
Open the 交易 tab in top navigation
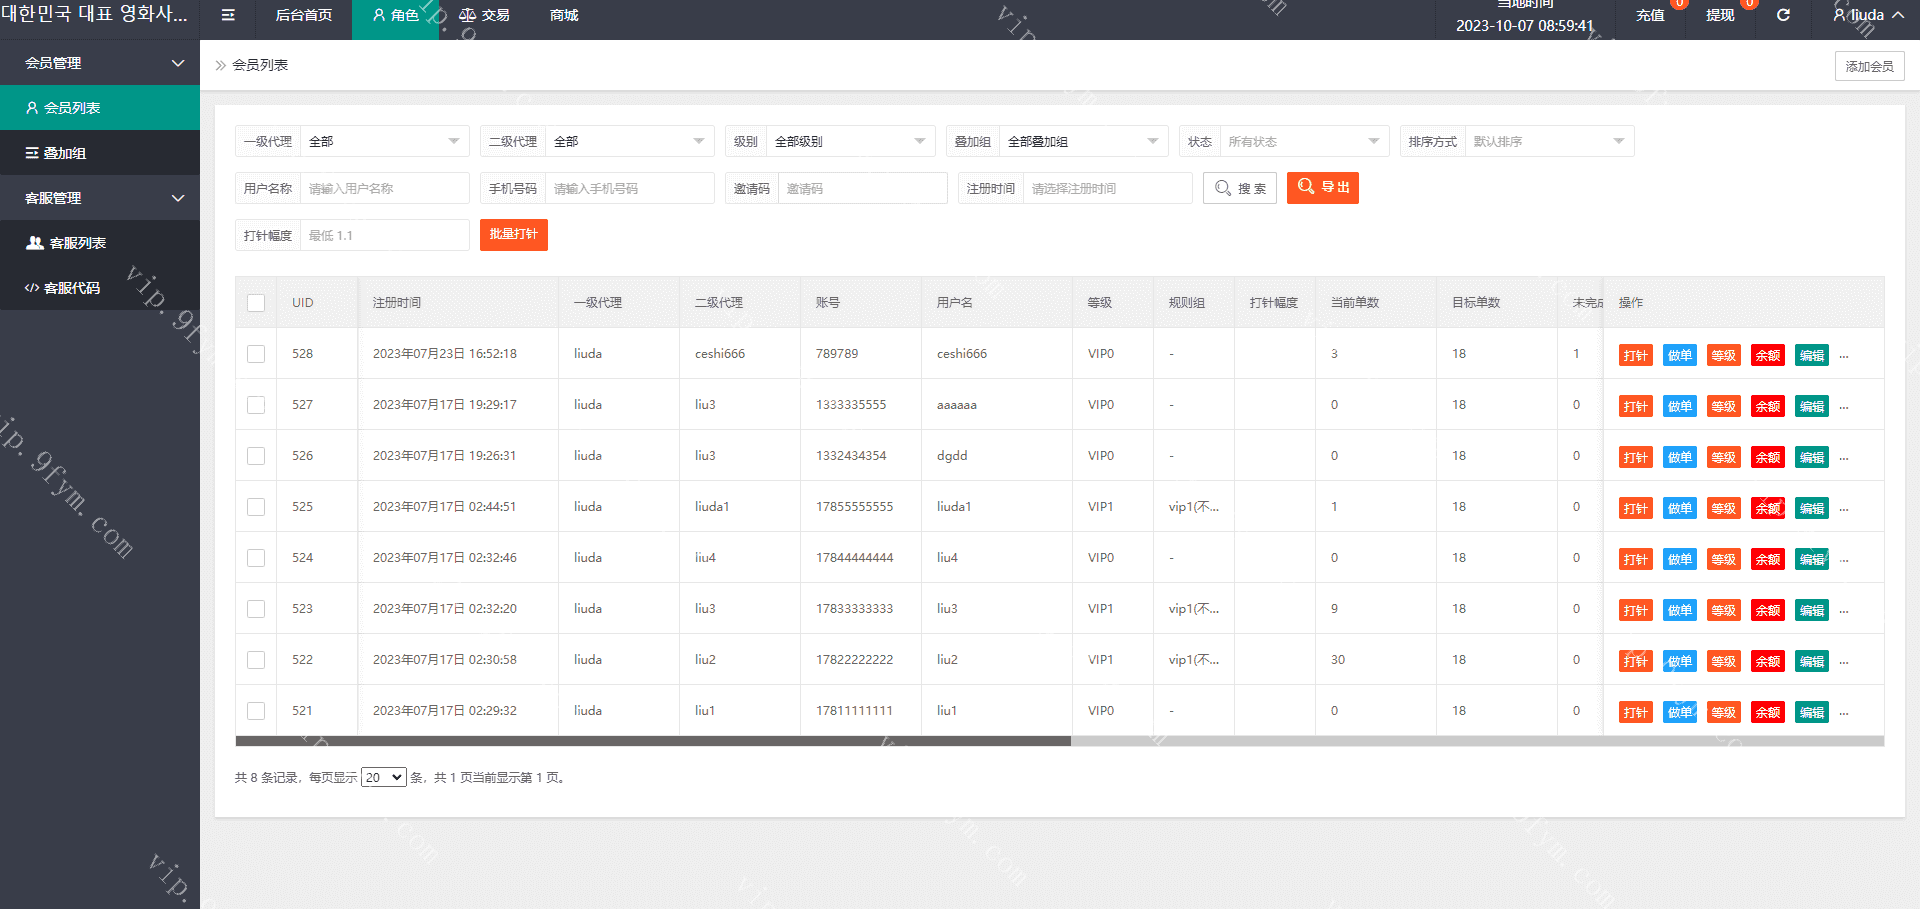485,15
